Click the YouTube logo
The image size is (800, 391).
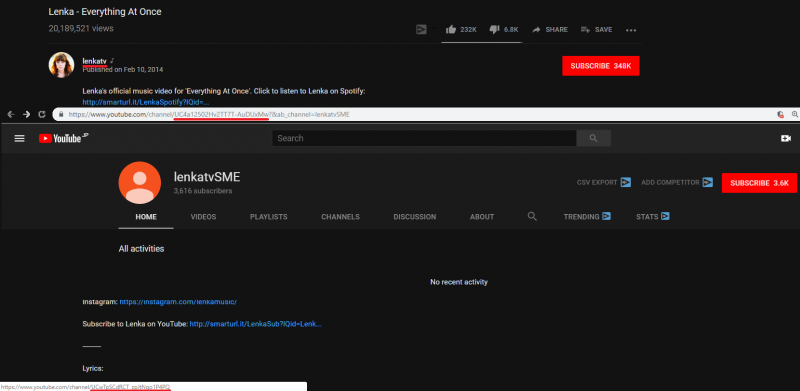[63, 138]
